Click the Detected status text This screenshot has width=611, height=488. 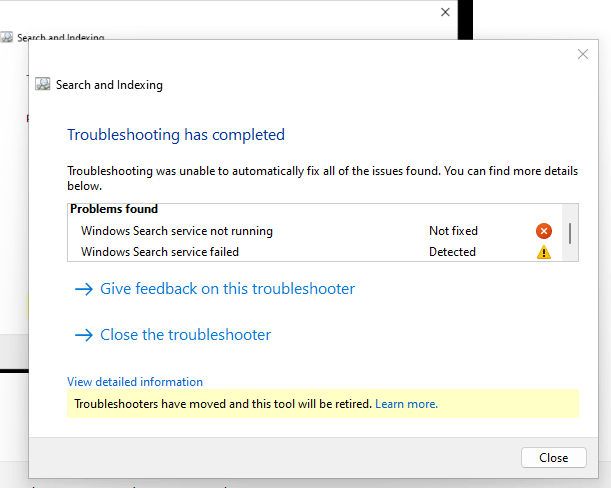point(452,252)
